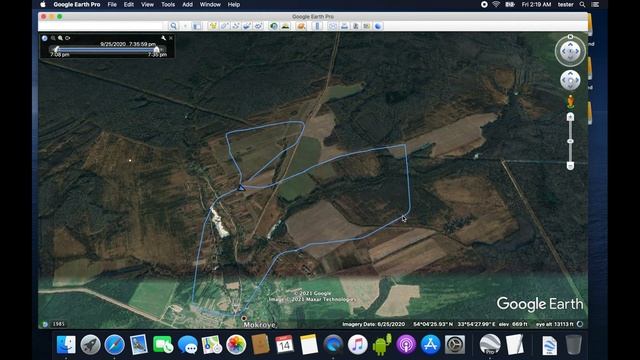
Task: Open Finder from the Dock
Action: [66, 345]
